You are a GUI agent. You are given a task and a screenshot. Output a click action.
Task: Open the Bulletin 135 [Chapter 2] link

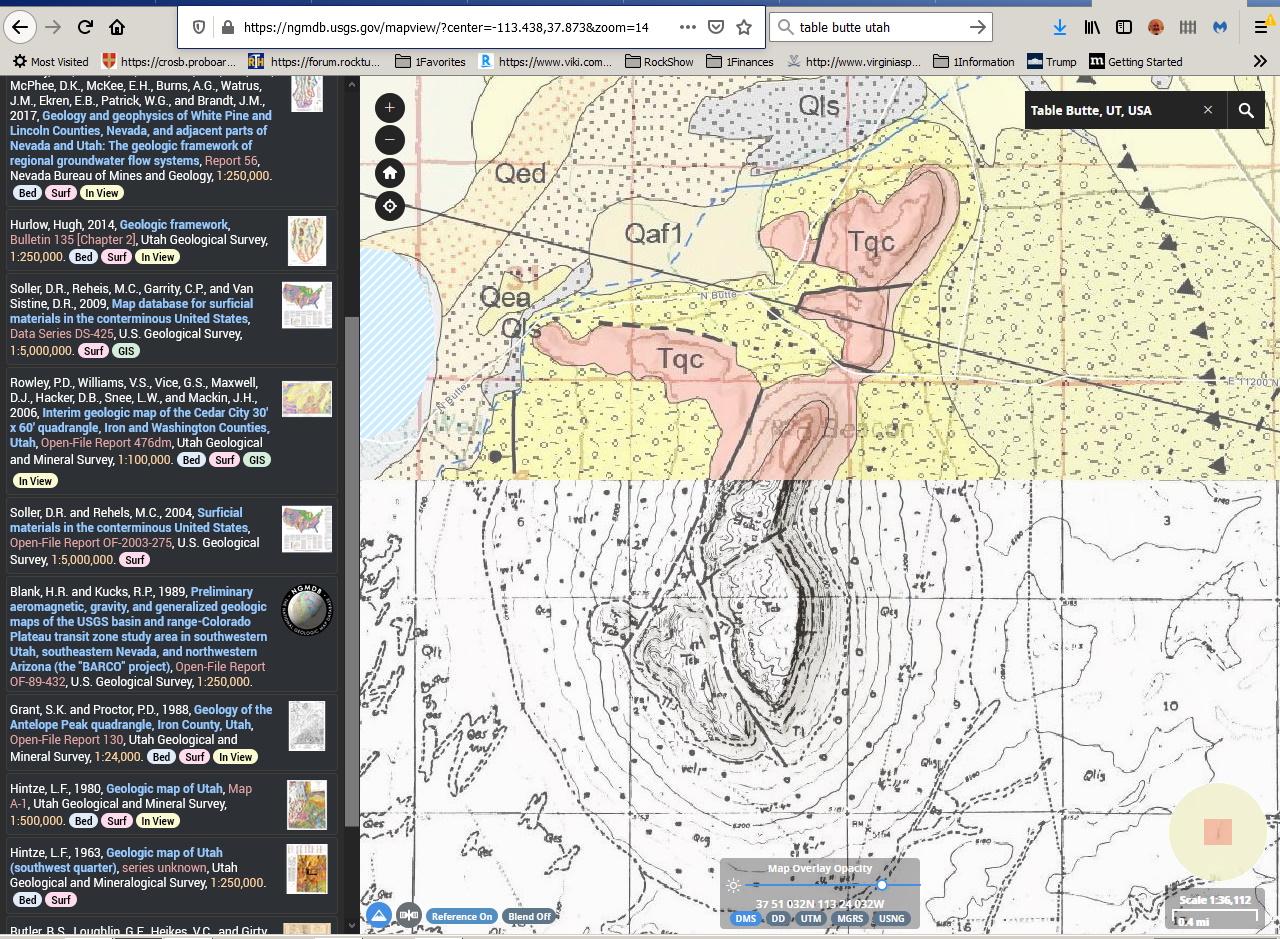pyautogui.click(x=73, y=240)
